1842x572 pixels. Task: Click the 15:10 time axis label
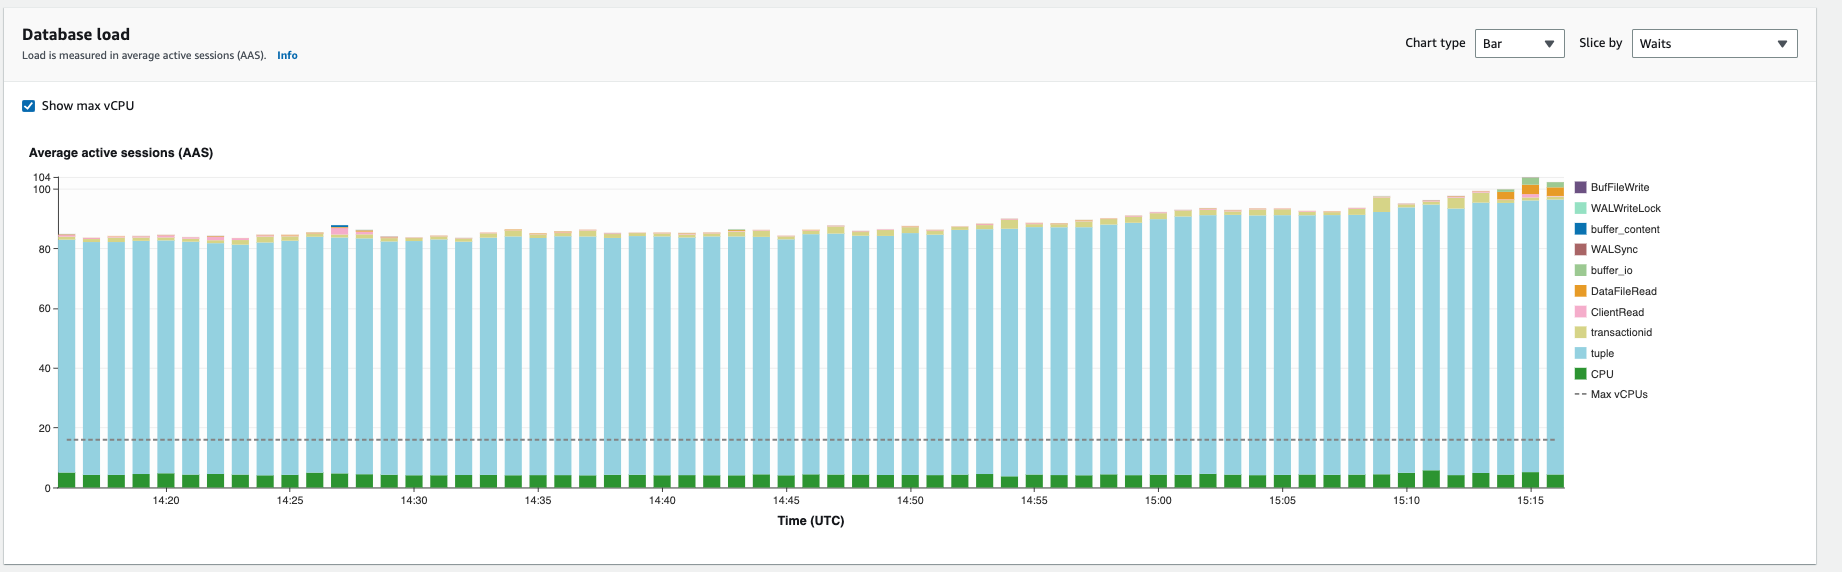[1406, 500]
